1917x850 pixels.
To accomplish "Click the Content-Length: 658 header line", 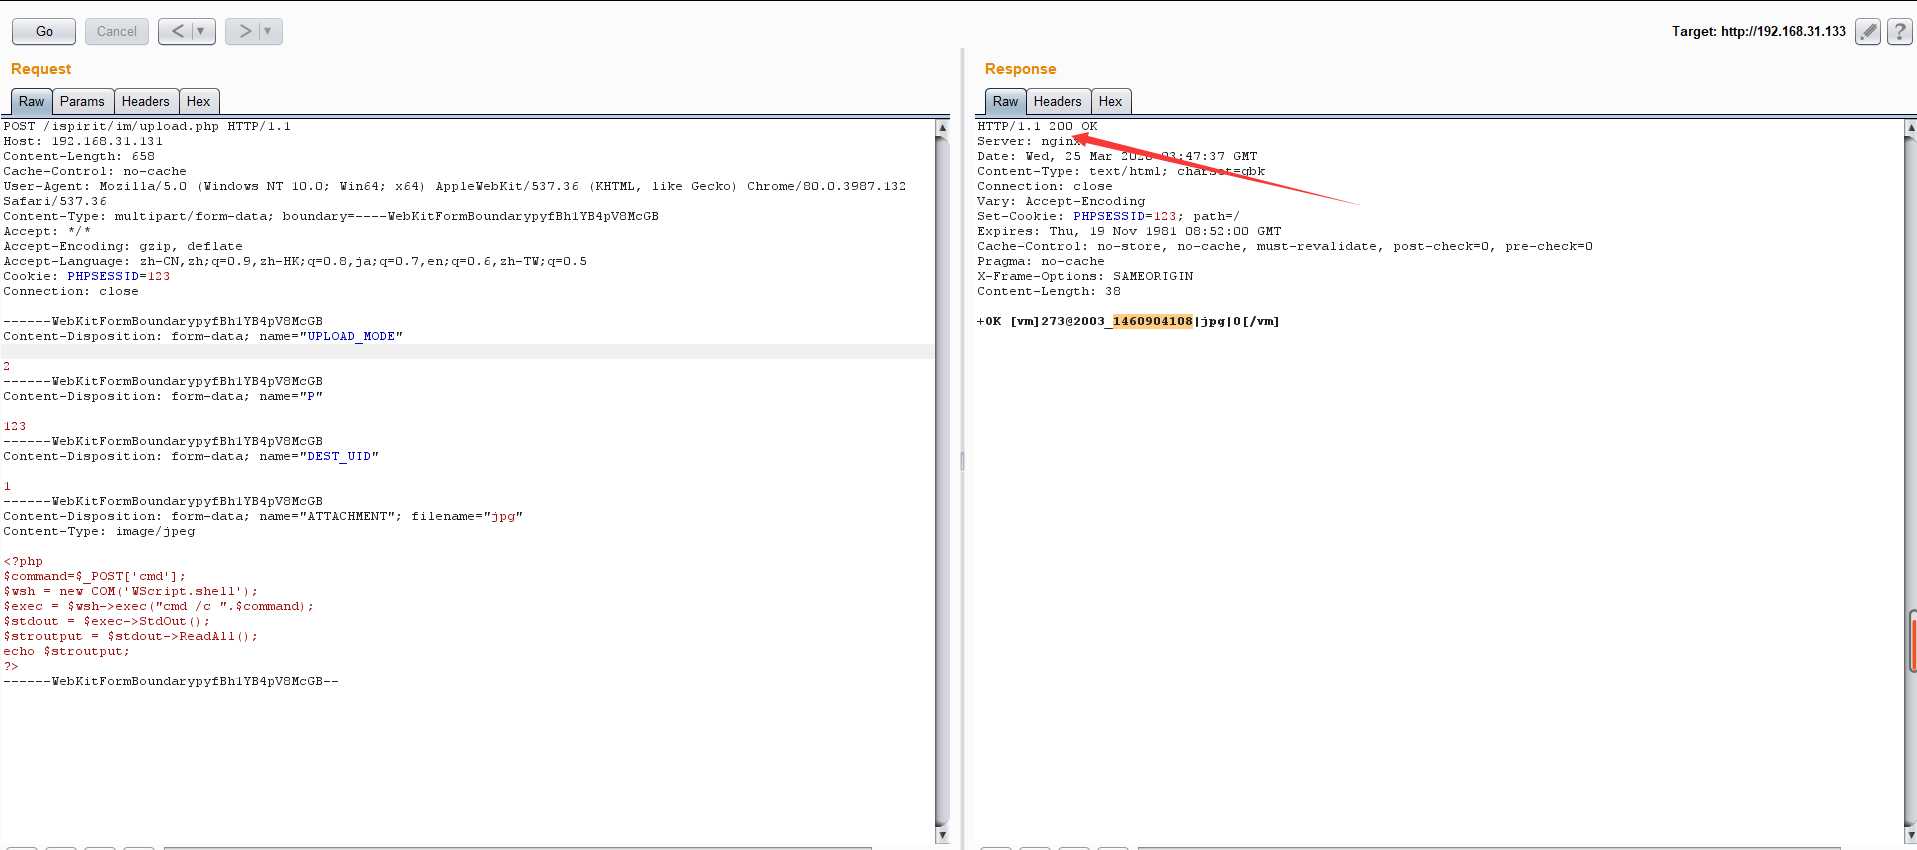I will click(x=79, y=156).
